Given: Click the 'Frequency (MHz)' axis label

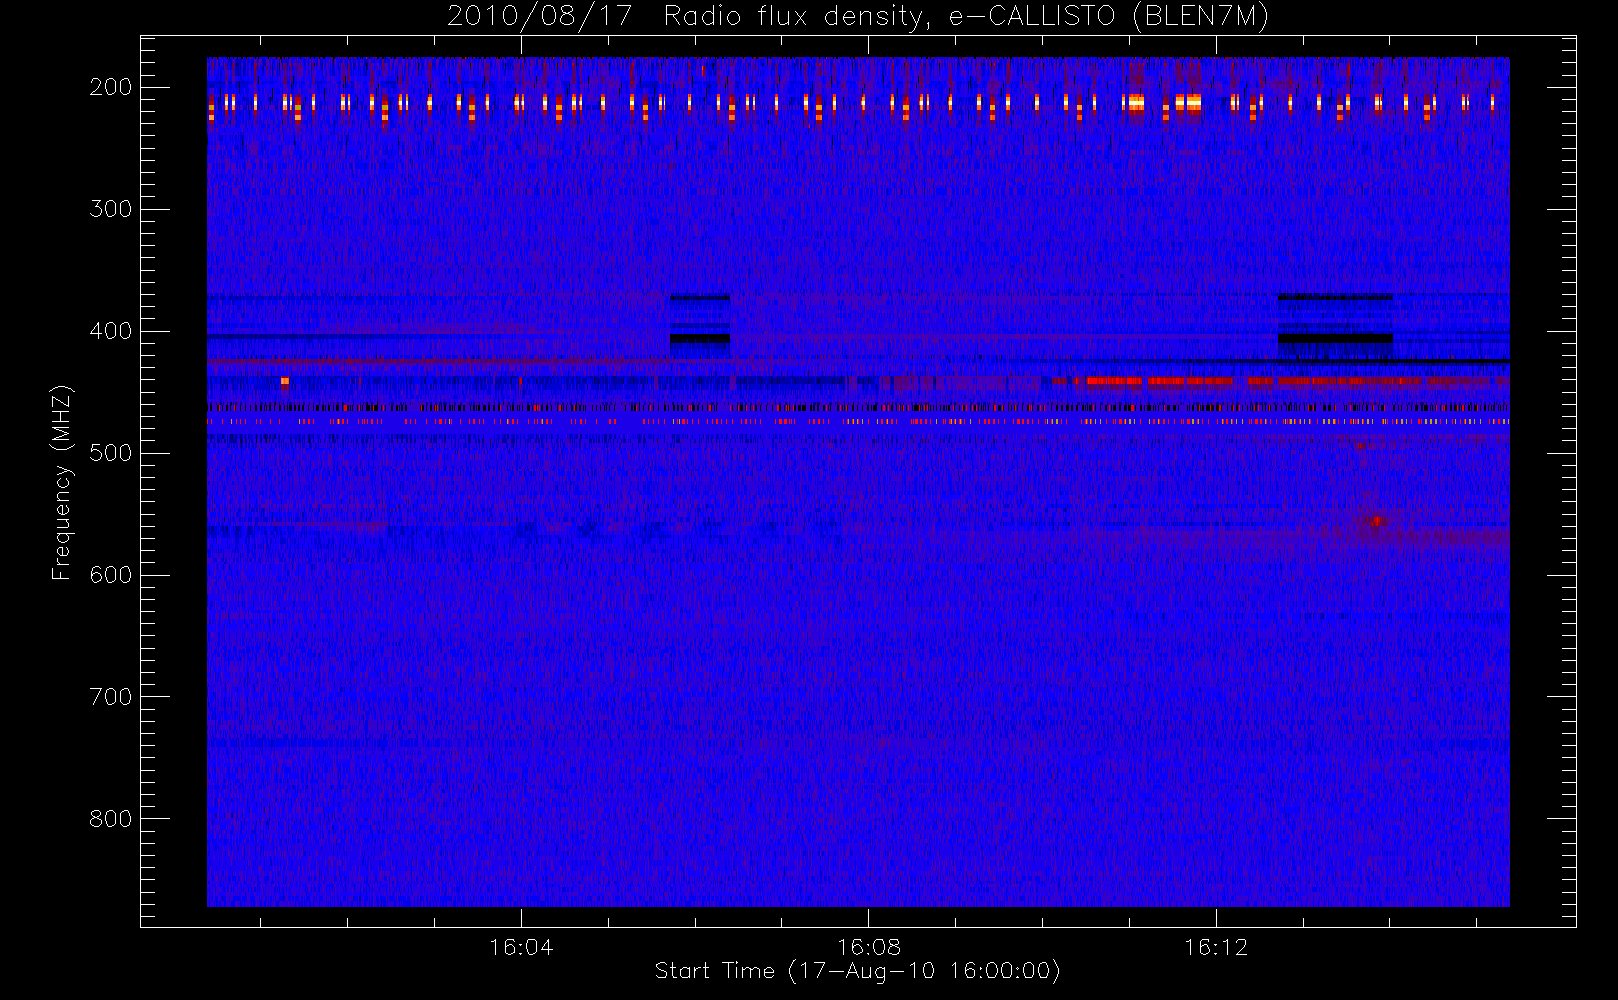Looking at the screenshot, I should (62, 482).
